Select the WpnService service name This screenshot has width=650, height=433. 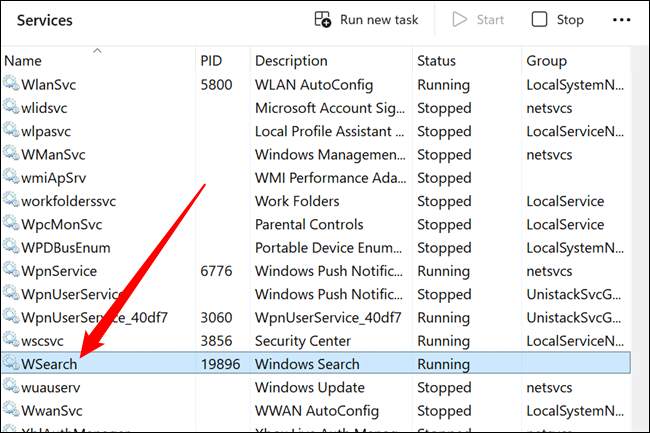pos(59,271)
